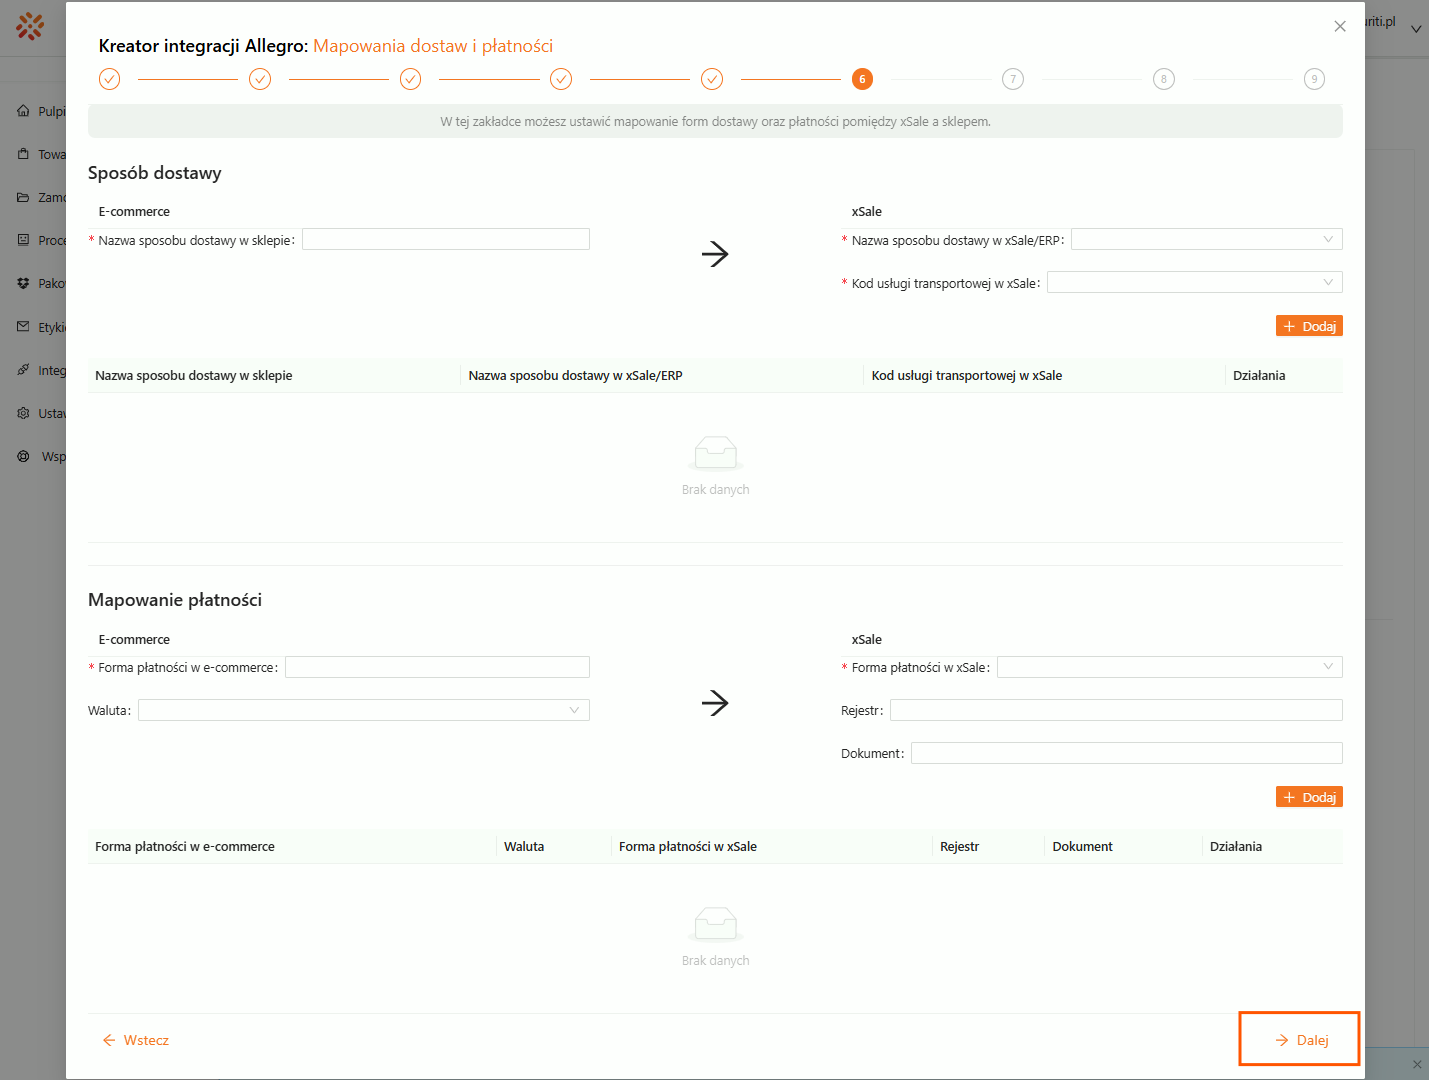
Task: Click the Etykiety envelope icon in sidebar
Action: (x=23, y=327)
